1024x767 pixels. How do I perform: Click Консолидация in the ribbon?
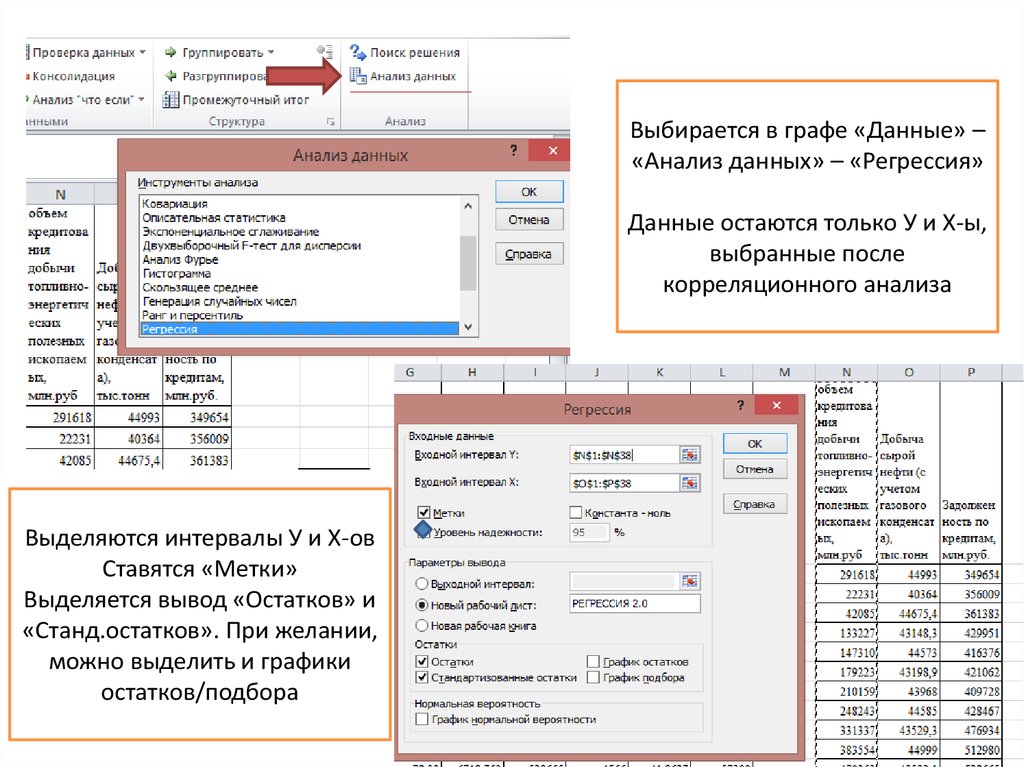coord(73,76)
